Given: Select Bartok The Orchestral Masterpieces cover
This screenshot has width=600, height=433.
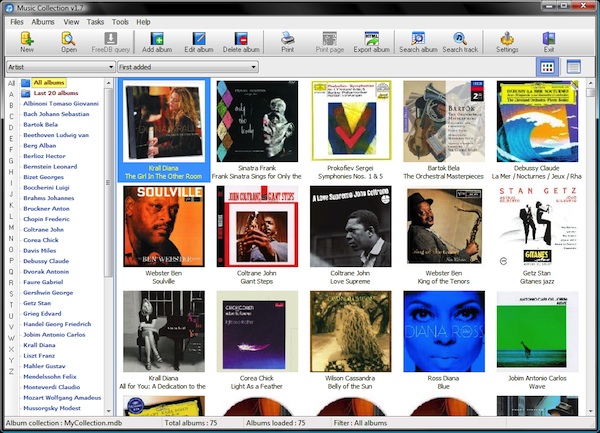Looking at the screenshot, I should 444,121.
